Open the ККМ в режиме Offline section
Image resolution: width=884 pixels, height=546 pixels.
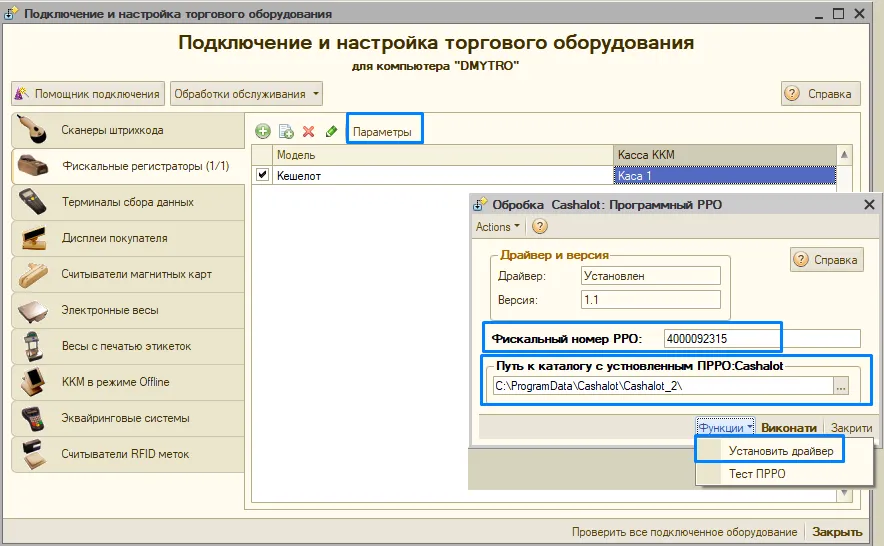click(128, 382)
